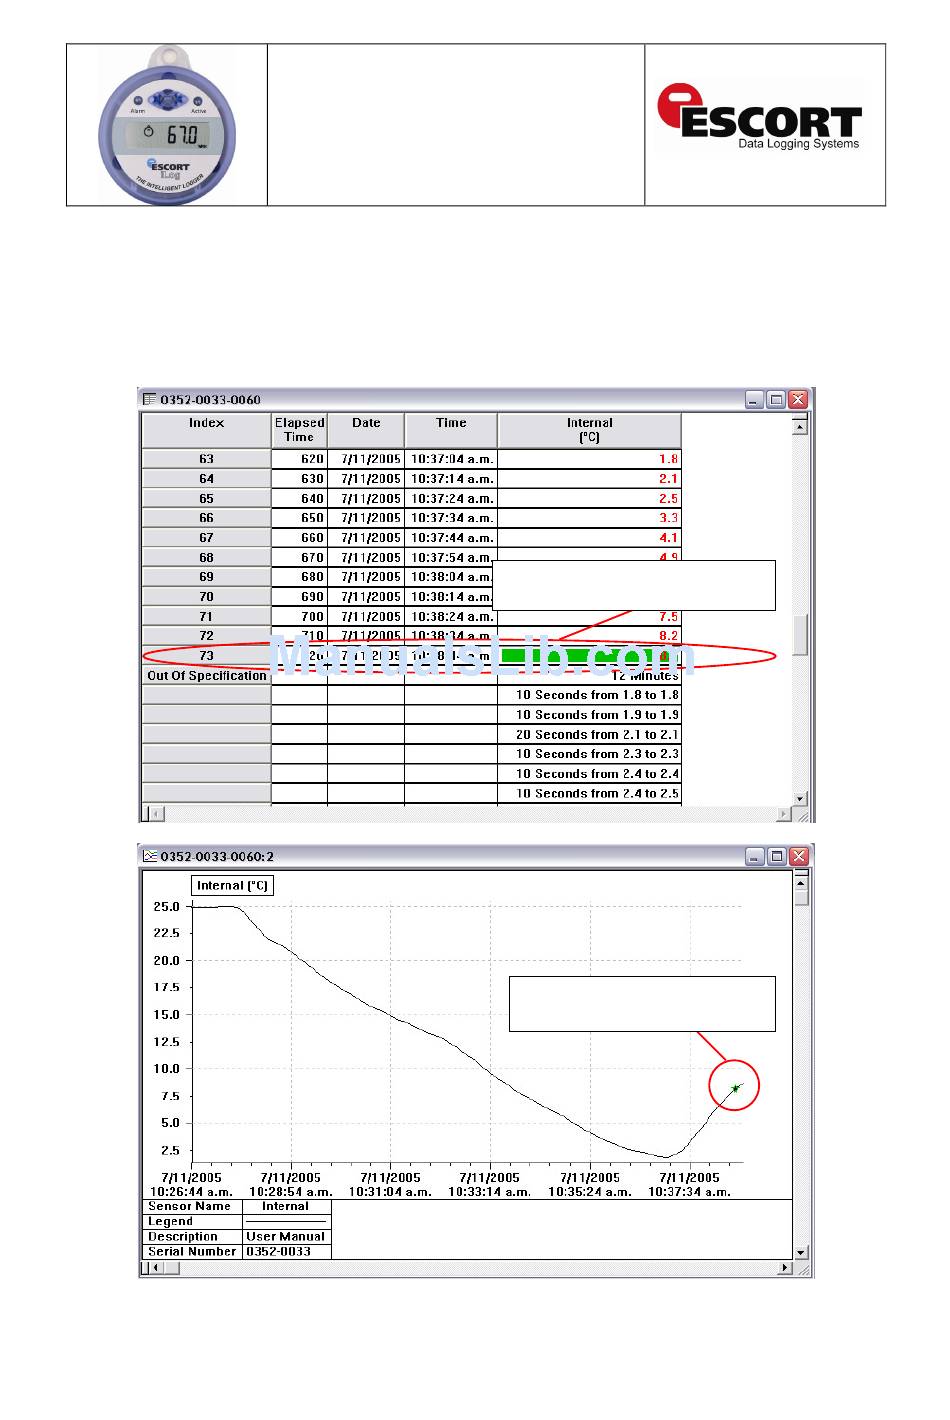This screenshot has height=1420, width=950.
Task: Click the Serial Number value 0352-0033
Action: coord(278,1251)
